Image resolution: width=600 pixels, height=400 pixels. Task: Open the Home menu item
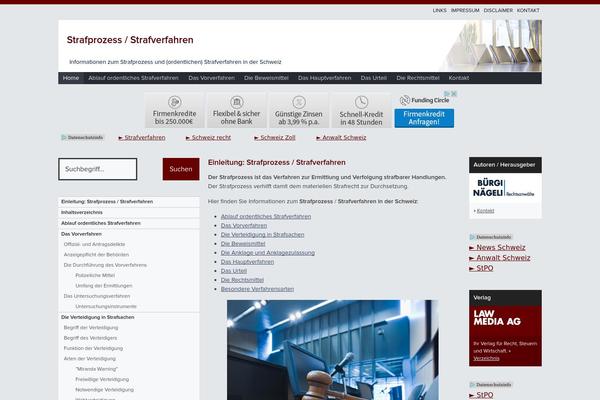[x=71, y=78]
